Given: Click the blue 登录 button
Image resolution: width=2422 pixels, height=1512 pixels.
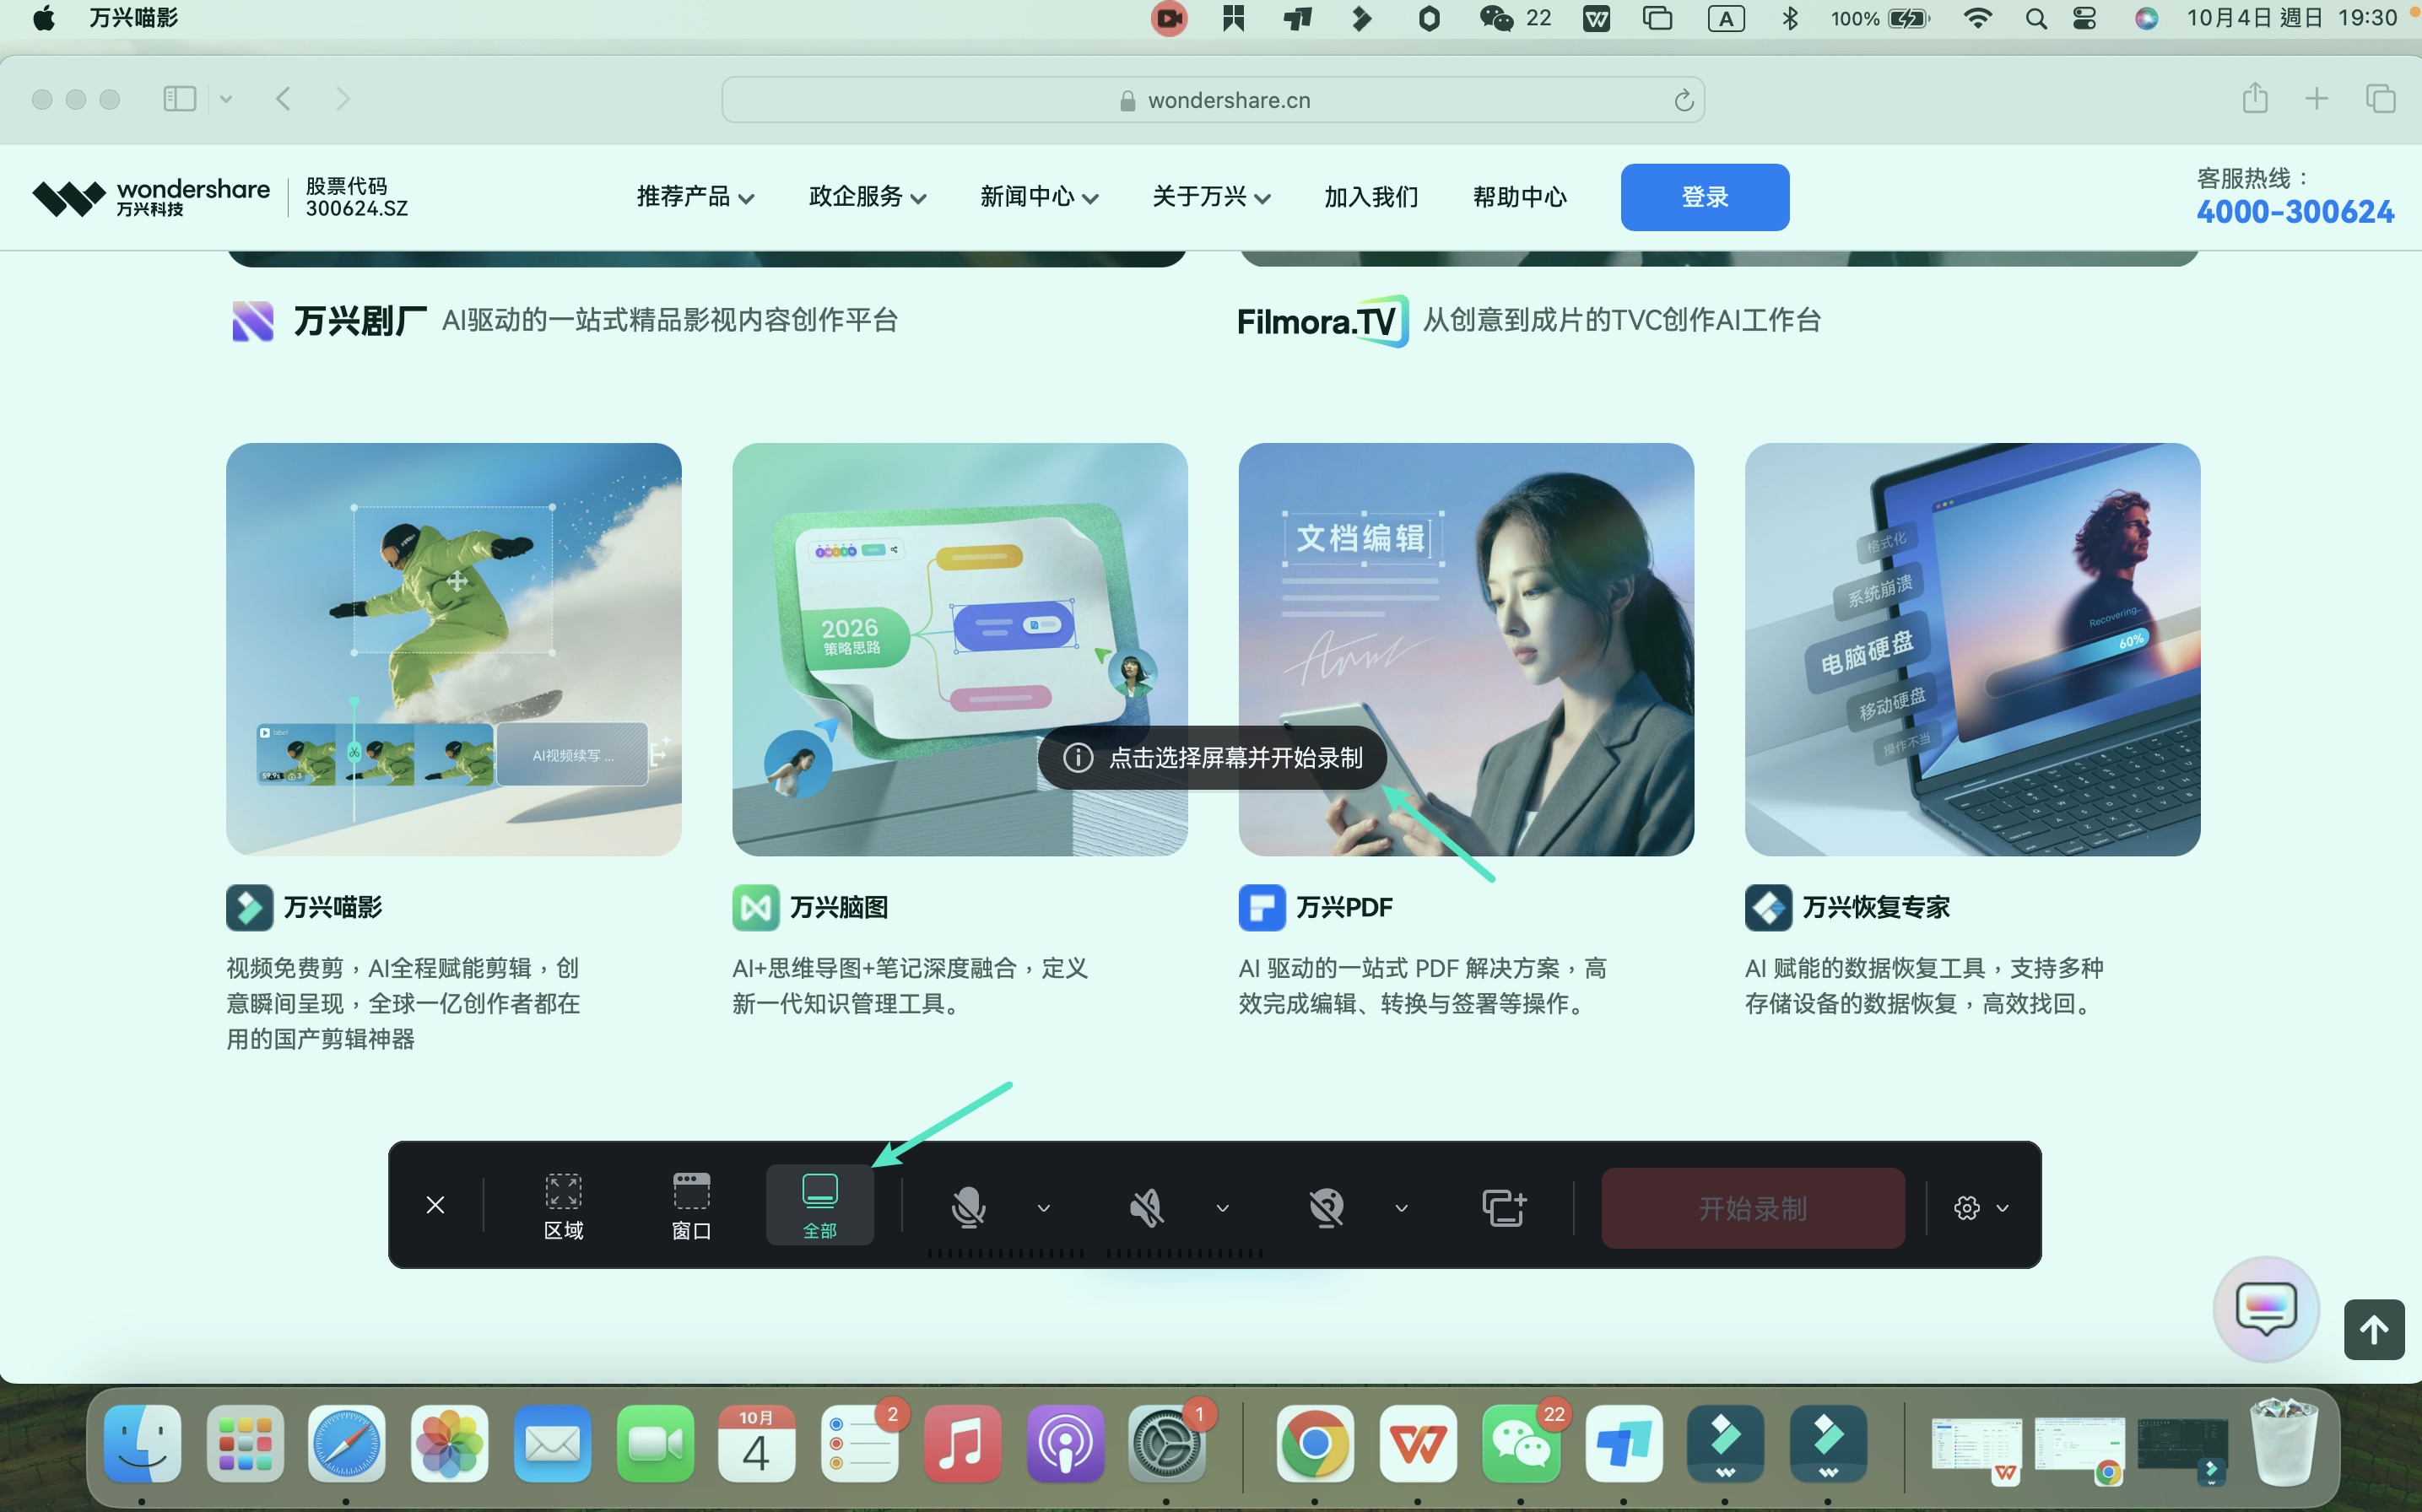Looking at the screenshot, I should coord(1704,197).
